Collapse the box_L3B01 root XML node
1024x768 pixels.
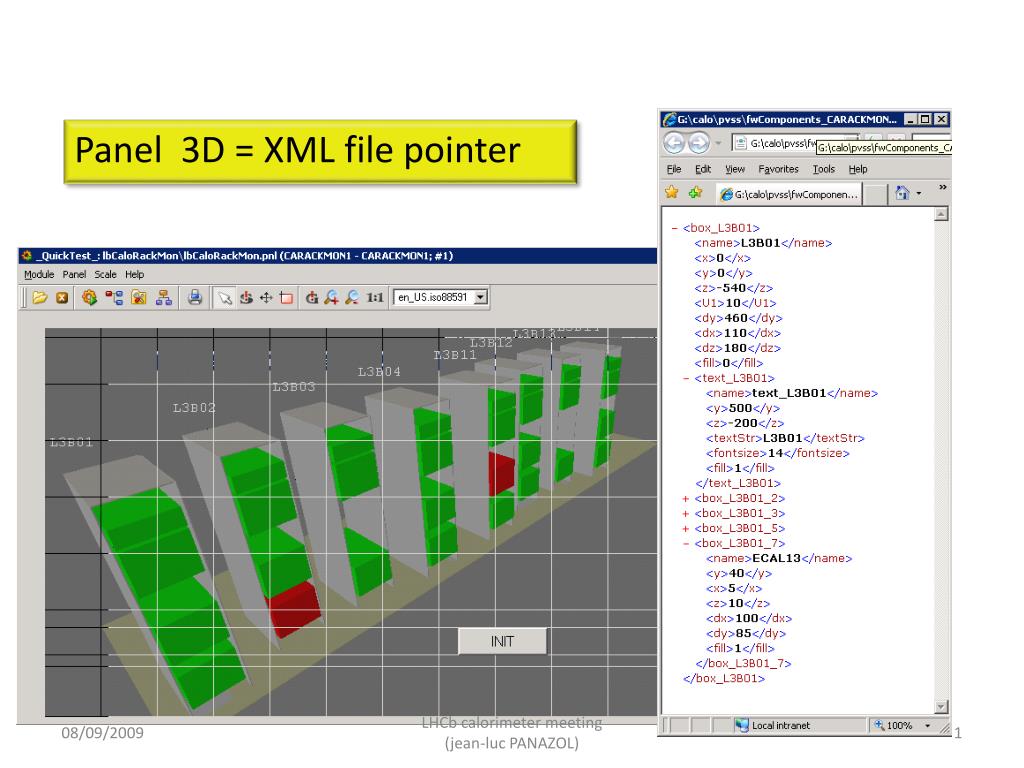pos(675,229)
